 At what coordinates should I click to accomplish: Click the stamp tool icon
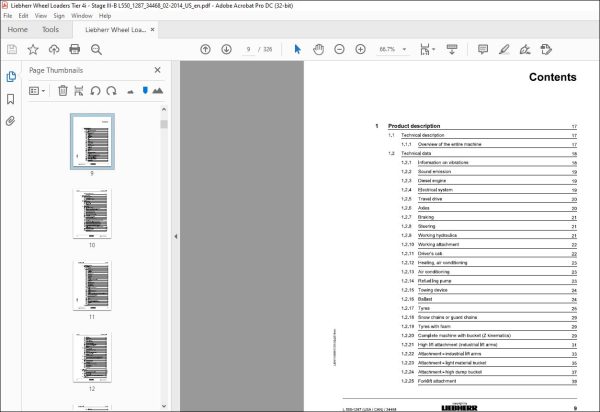point(546,49)
